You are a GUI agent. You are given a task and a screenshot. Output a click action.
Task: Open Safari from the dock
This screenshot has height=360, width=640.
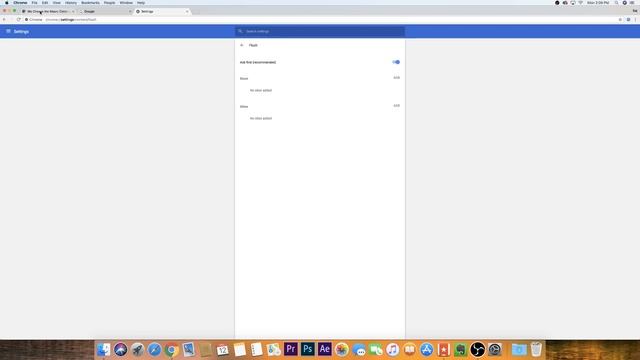(x=154, y=349)
